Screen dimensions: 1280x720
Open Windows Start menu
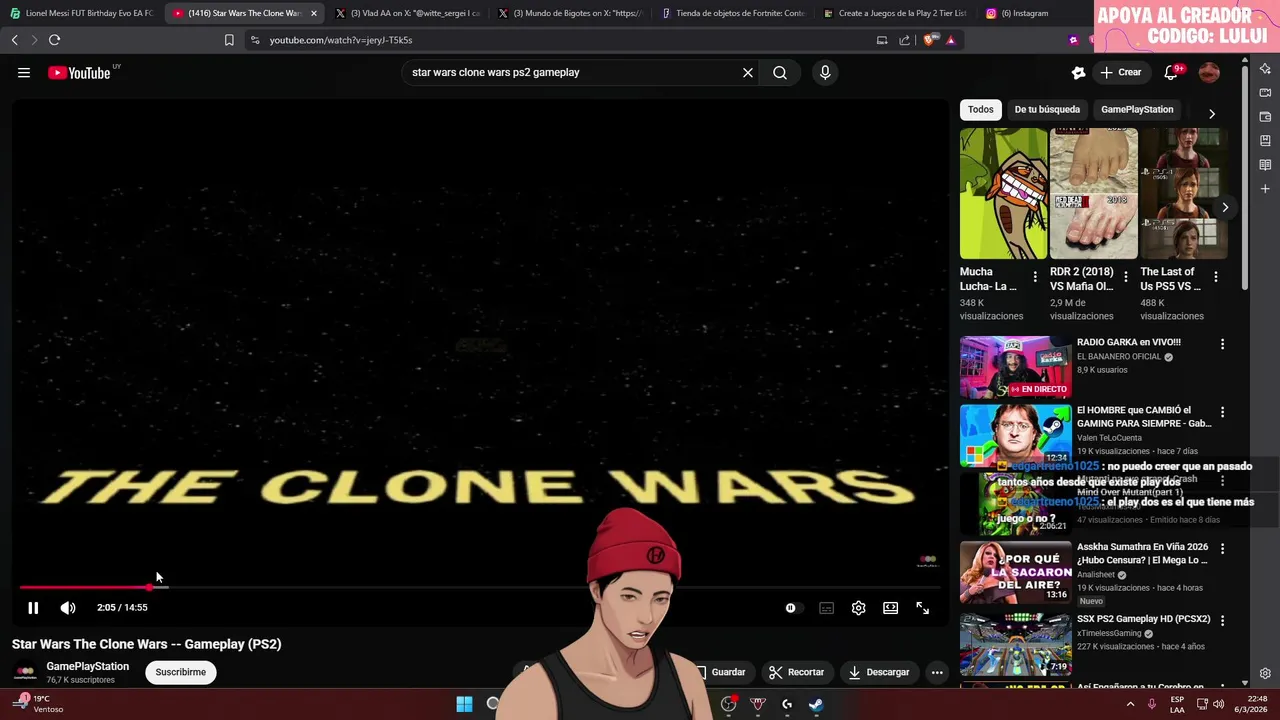pyautogui.click(x=464, y=704)
